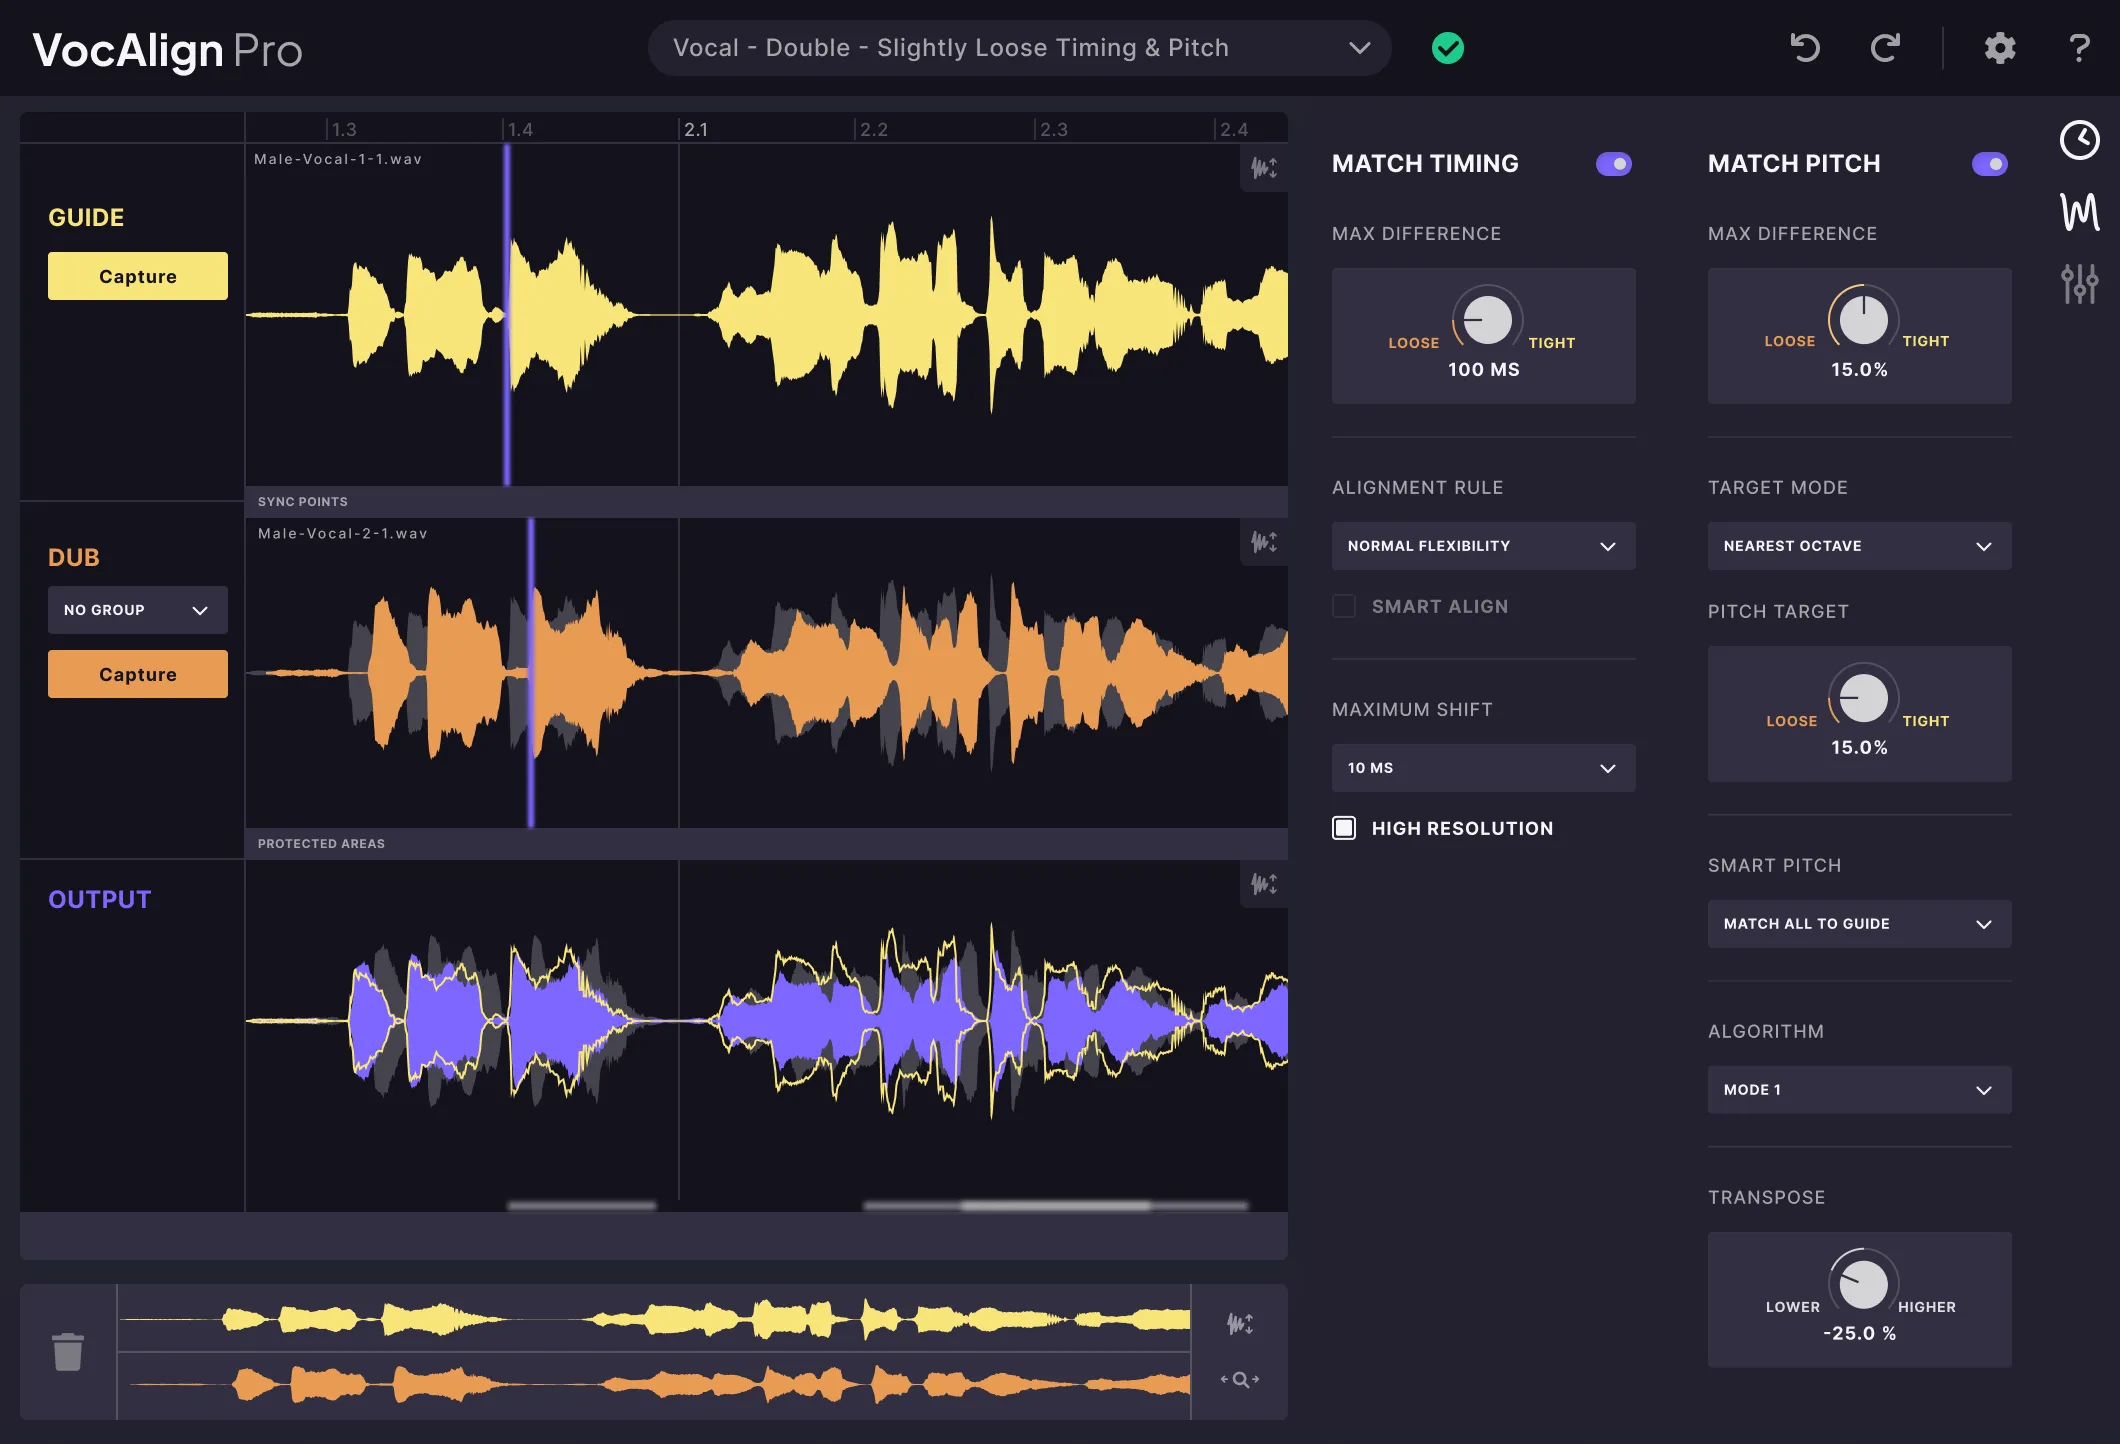Viewport: 2120px width, 1444px height.
Task: Capture the Guide audio
Action: 137,276
